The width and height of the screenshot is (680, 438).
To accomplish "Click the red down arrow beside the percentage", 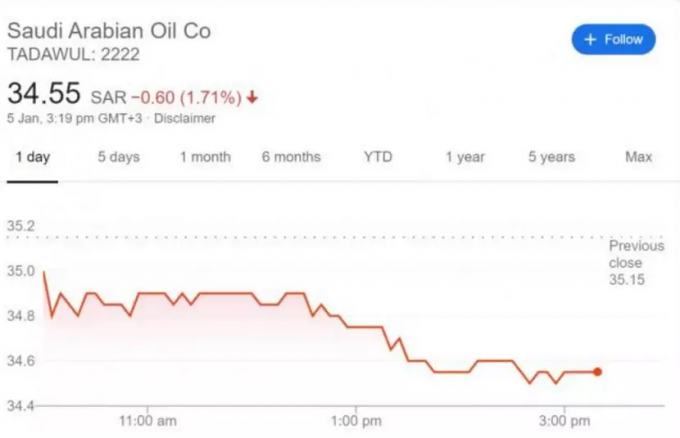I will click(x=252, y=98).
